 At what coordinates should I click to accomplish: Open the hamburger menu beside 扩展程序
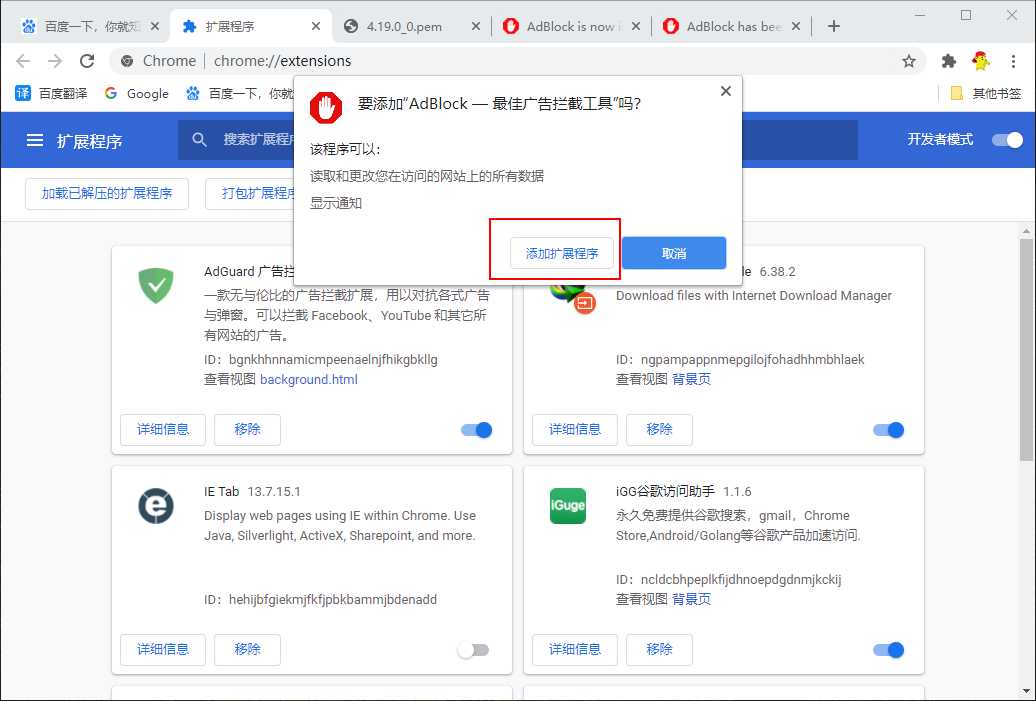point(34,140)
